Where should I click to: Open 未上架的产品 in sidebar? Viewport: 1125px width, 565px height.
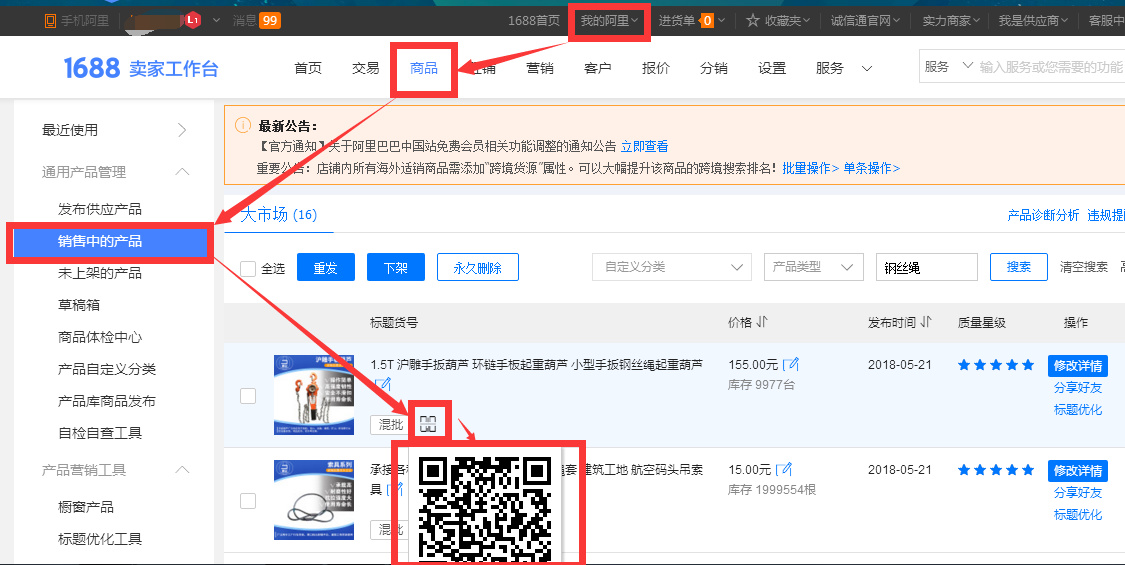pyautogui.click(x=100, y=273)
